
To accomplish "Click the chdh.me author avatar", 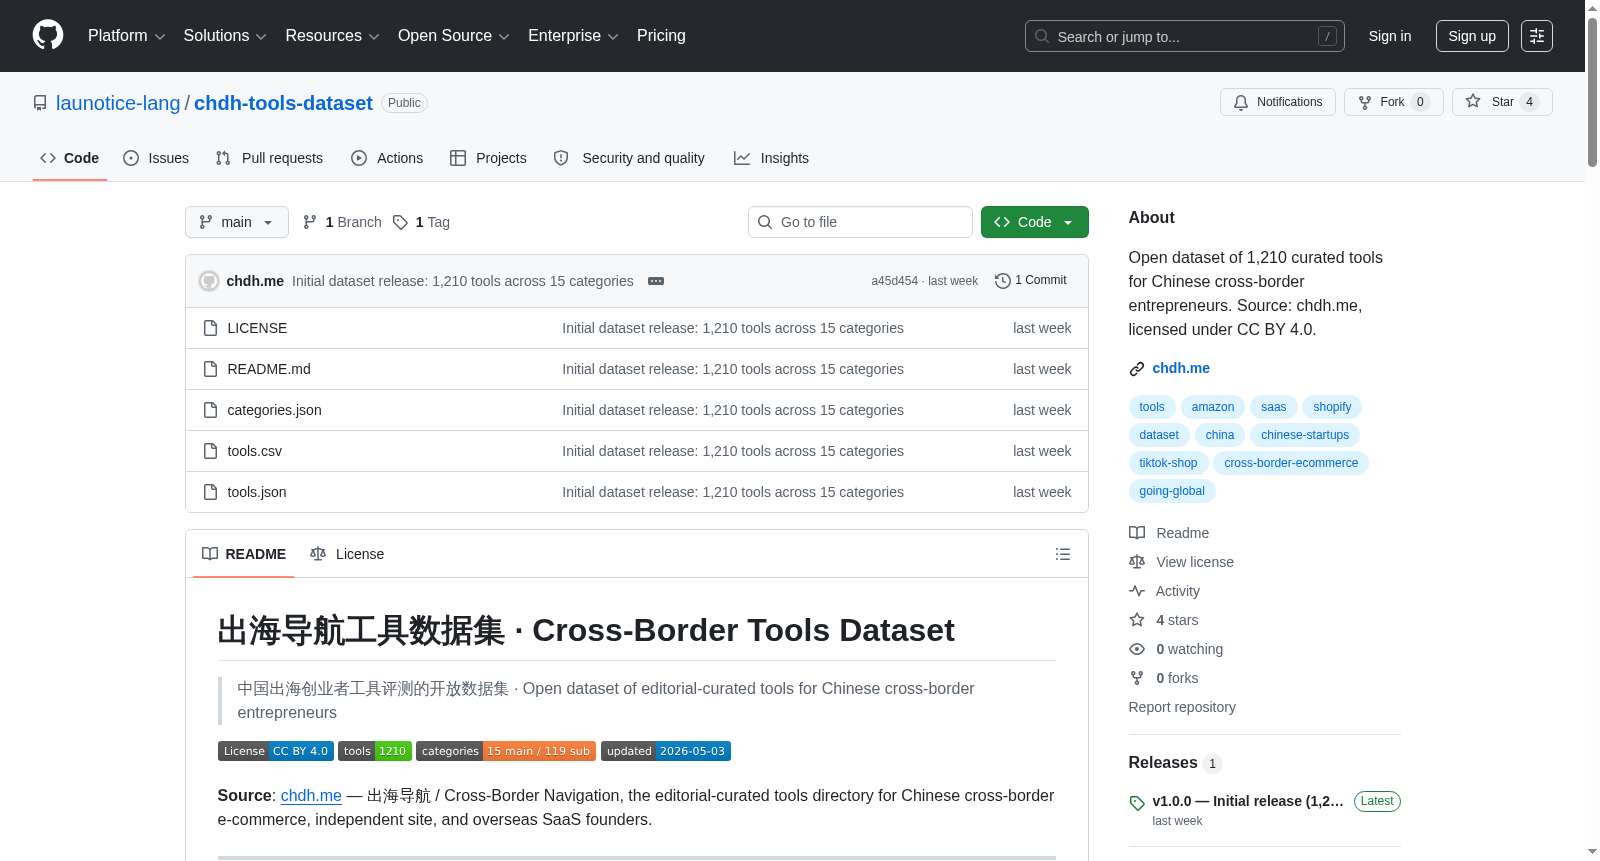I will point(209,281).
